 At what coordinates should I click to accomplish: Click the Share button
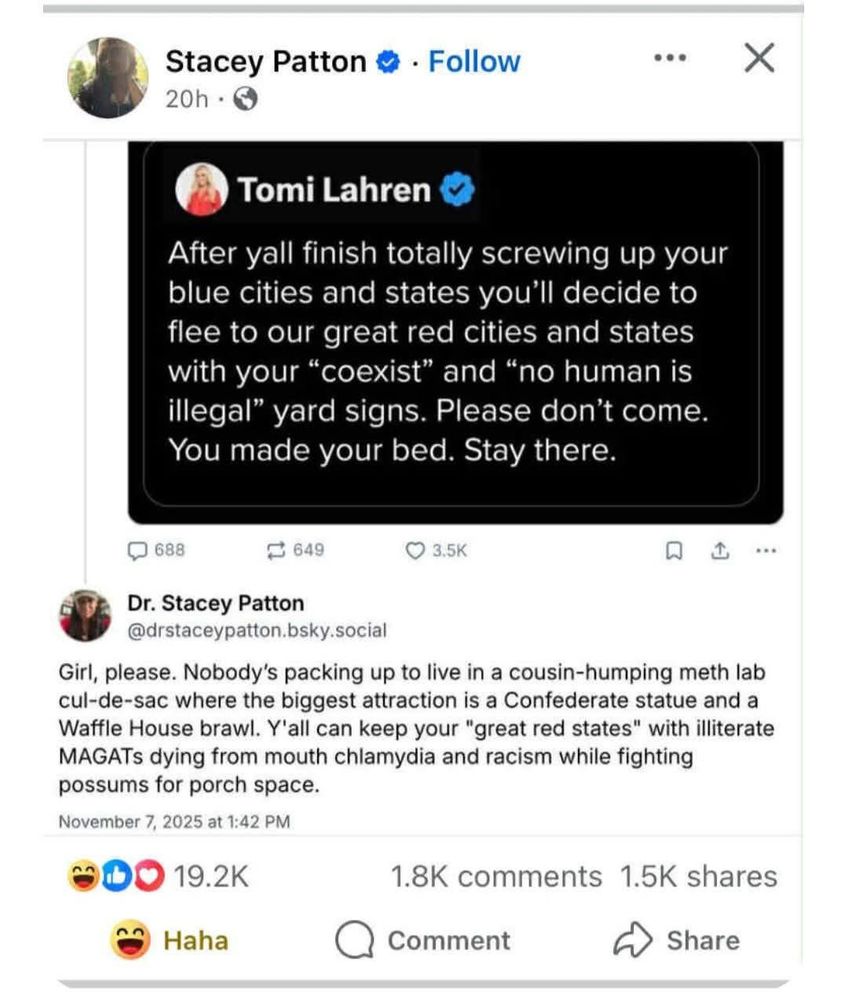[x=676, y=941]
